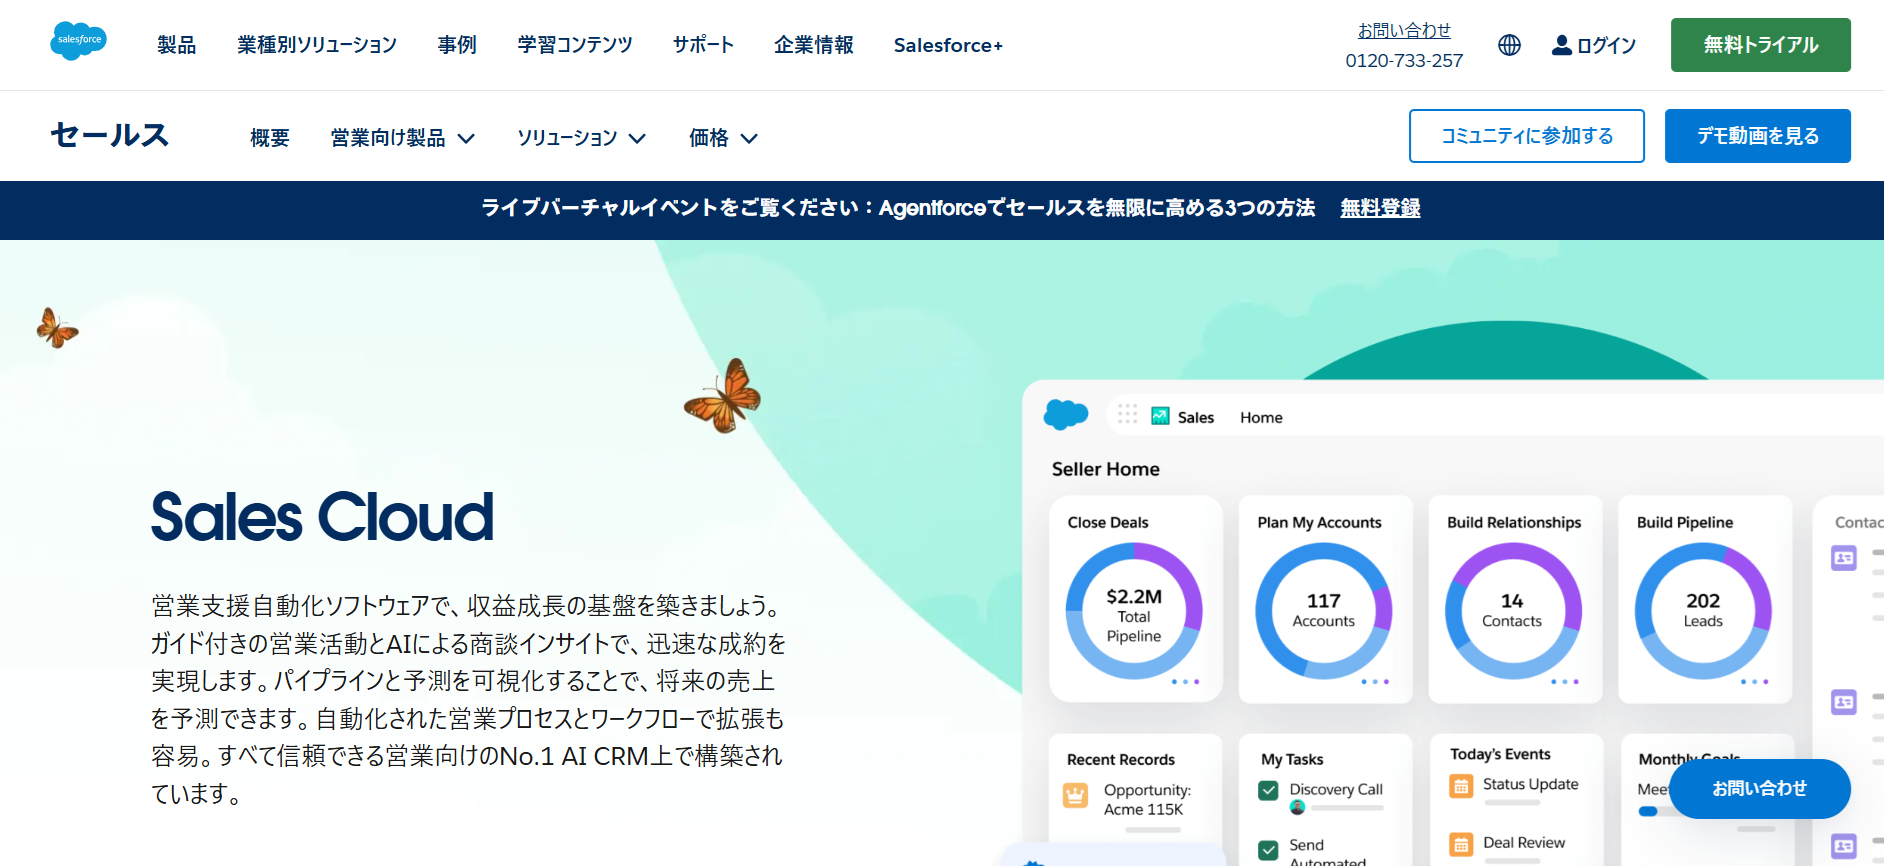Screen dimensions: 1884x866
Task: Open Close Deals card three-dot menu
Action: click(x=1185, y=682)
